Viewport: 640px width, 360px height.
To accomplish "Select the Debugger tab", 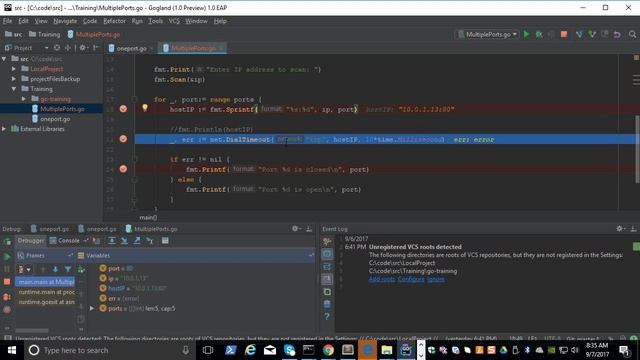I will 31,240.
